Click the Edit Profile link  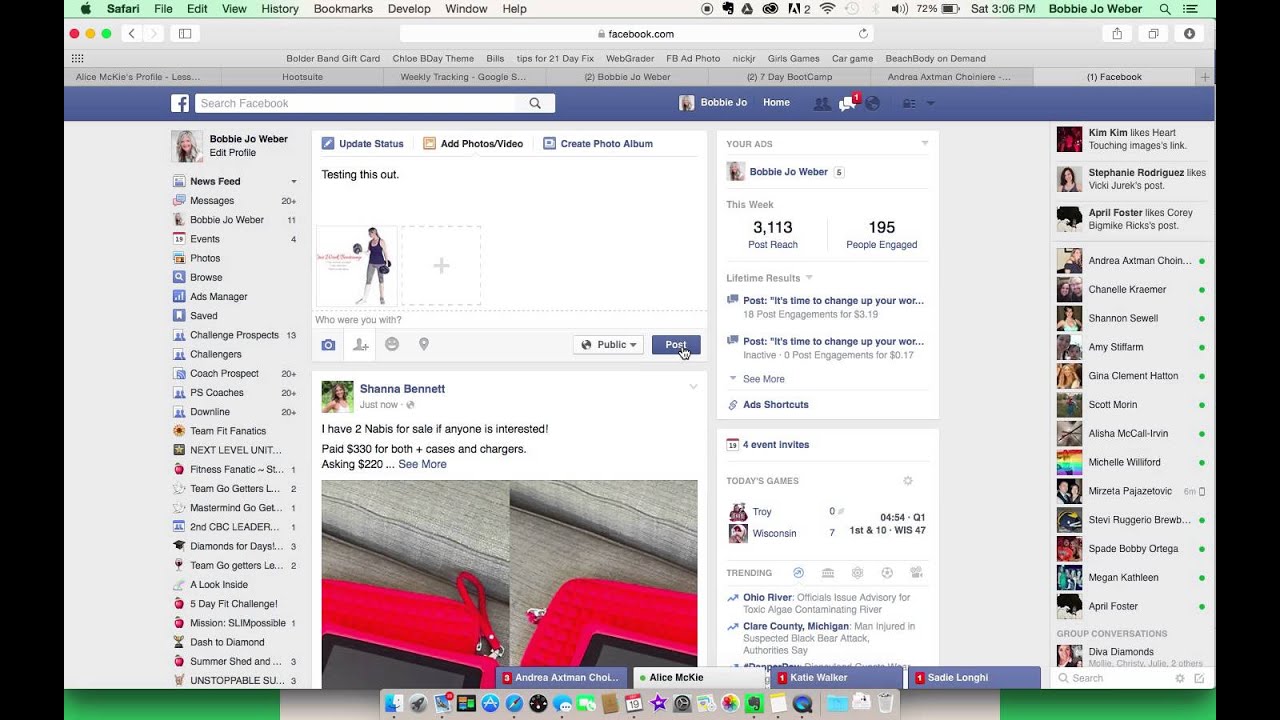(x=233, y=153)
